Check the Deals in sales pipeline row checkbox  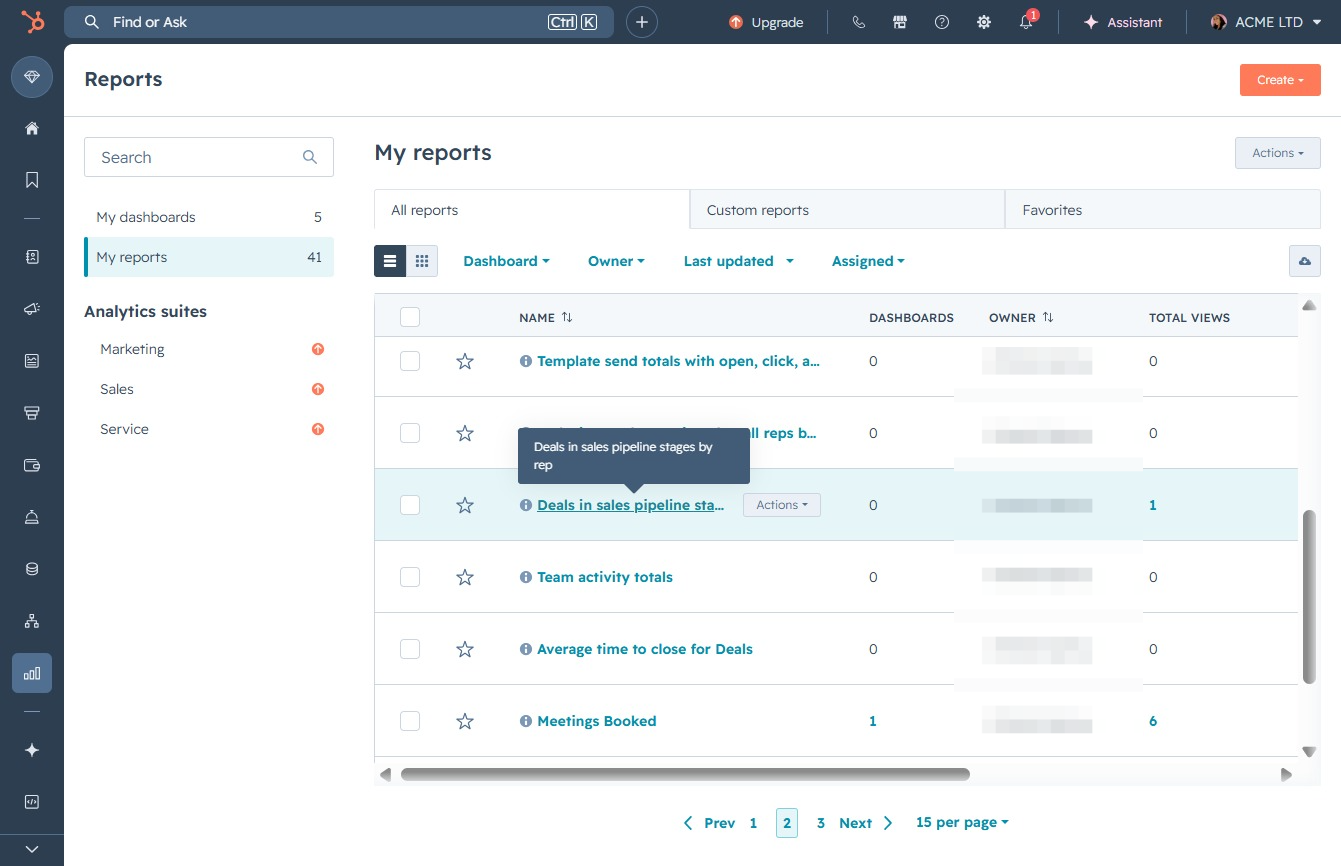pyautogui.click(x=410, y=505)
